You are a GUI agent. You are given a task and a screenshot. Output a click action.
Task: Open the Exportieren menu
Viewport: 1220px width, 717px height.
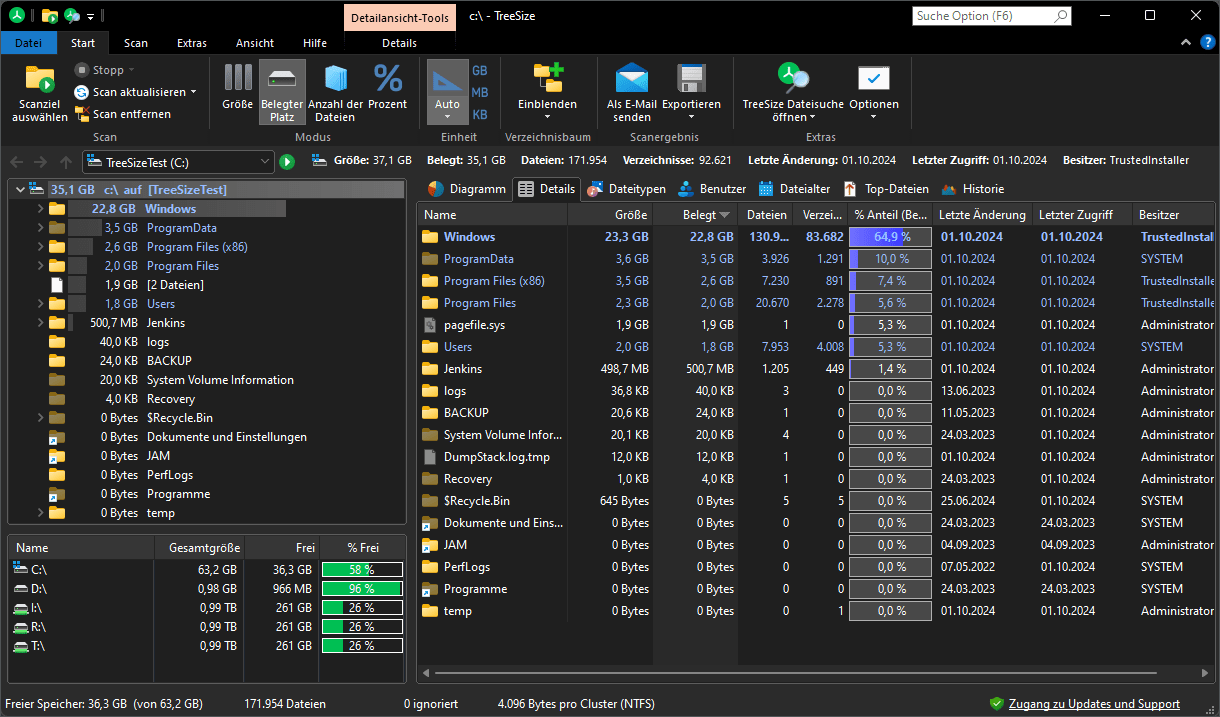click(x=691, y=92)
